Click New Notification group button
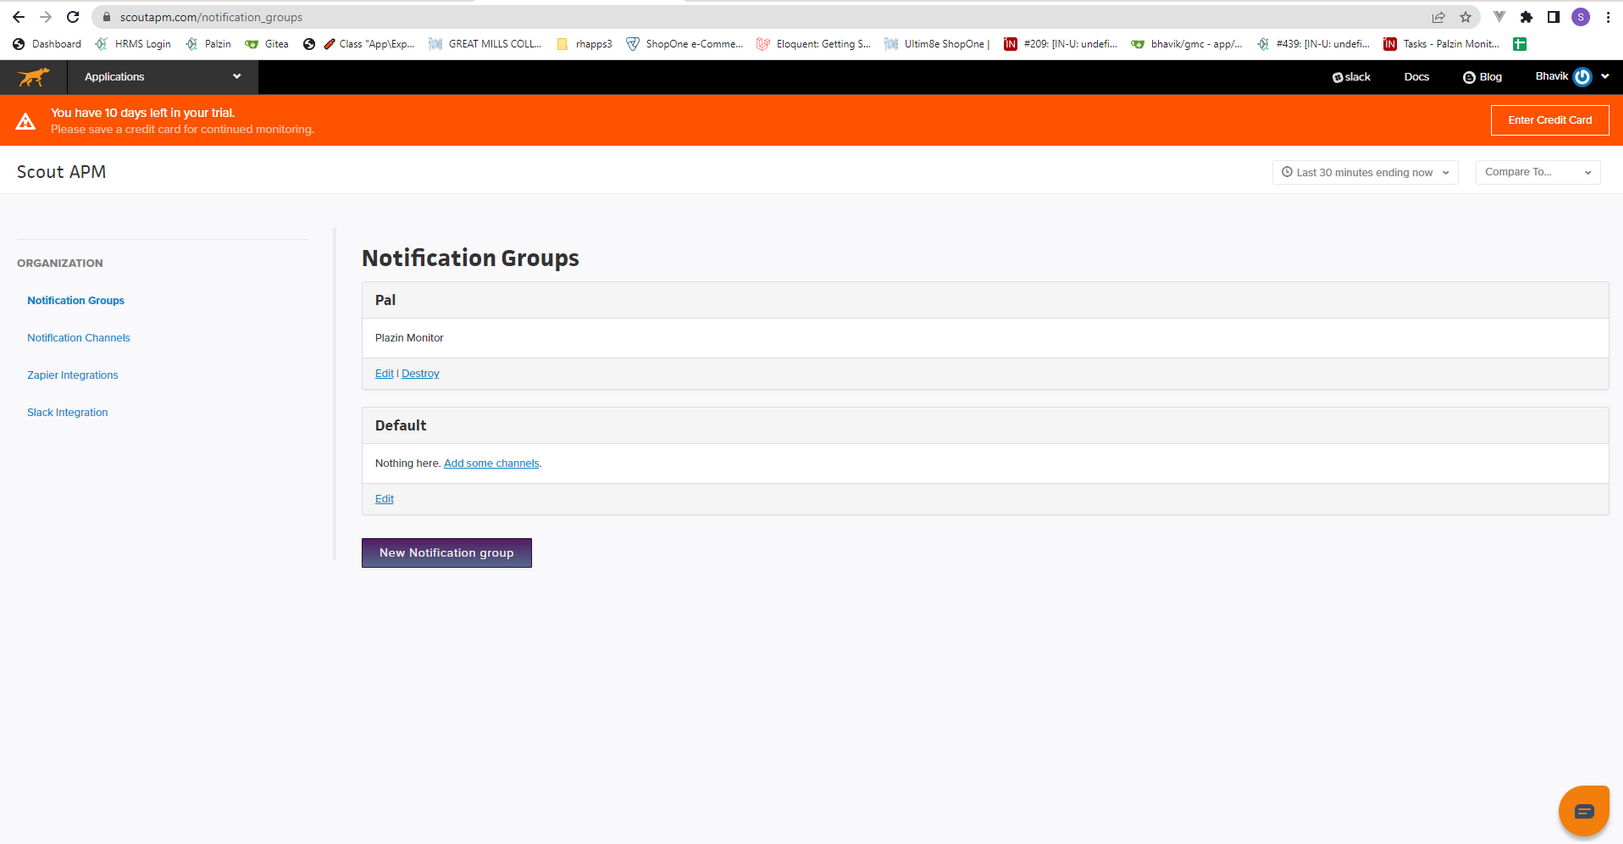 click(446, 553)
